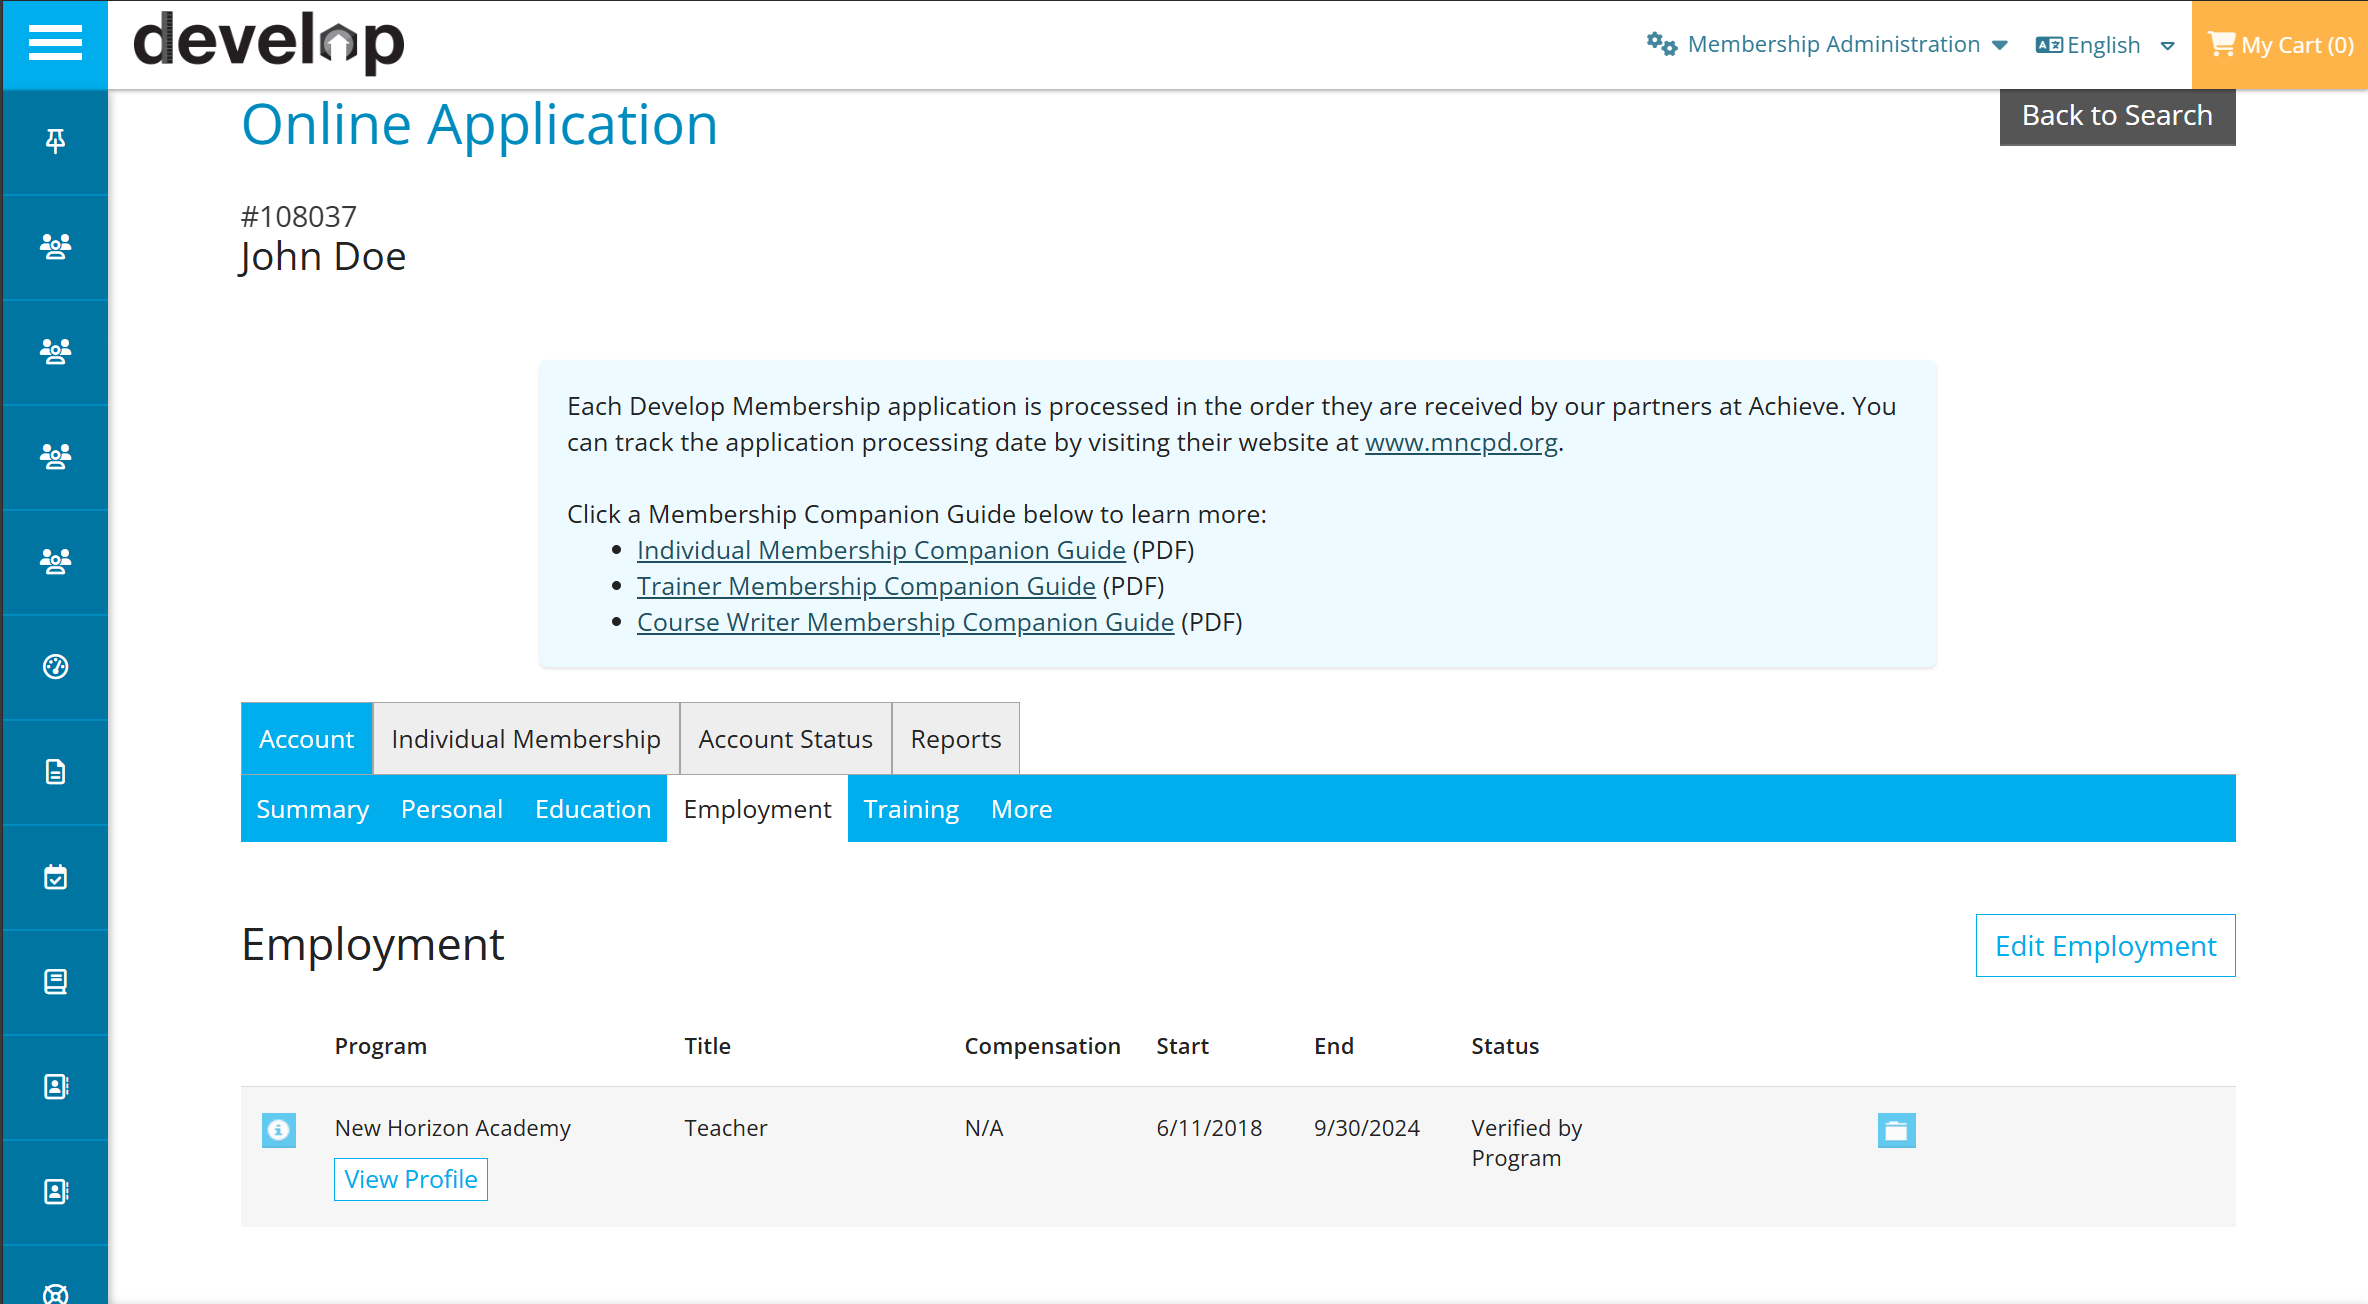Switch to Account Status tab
2368x1304 pixels.
click(785, 739)
